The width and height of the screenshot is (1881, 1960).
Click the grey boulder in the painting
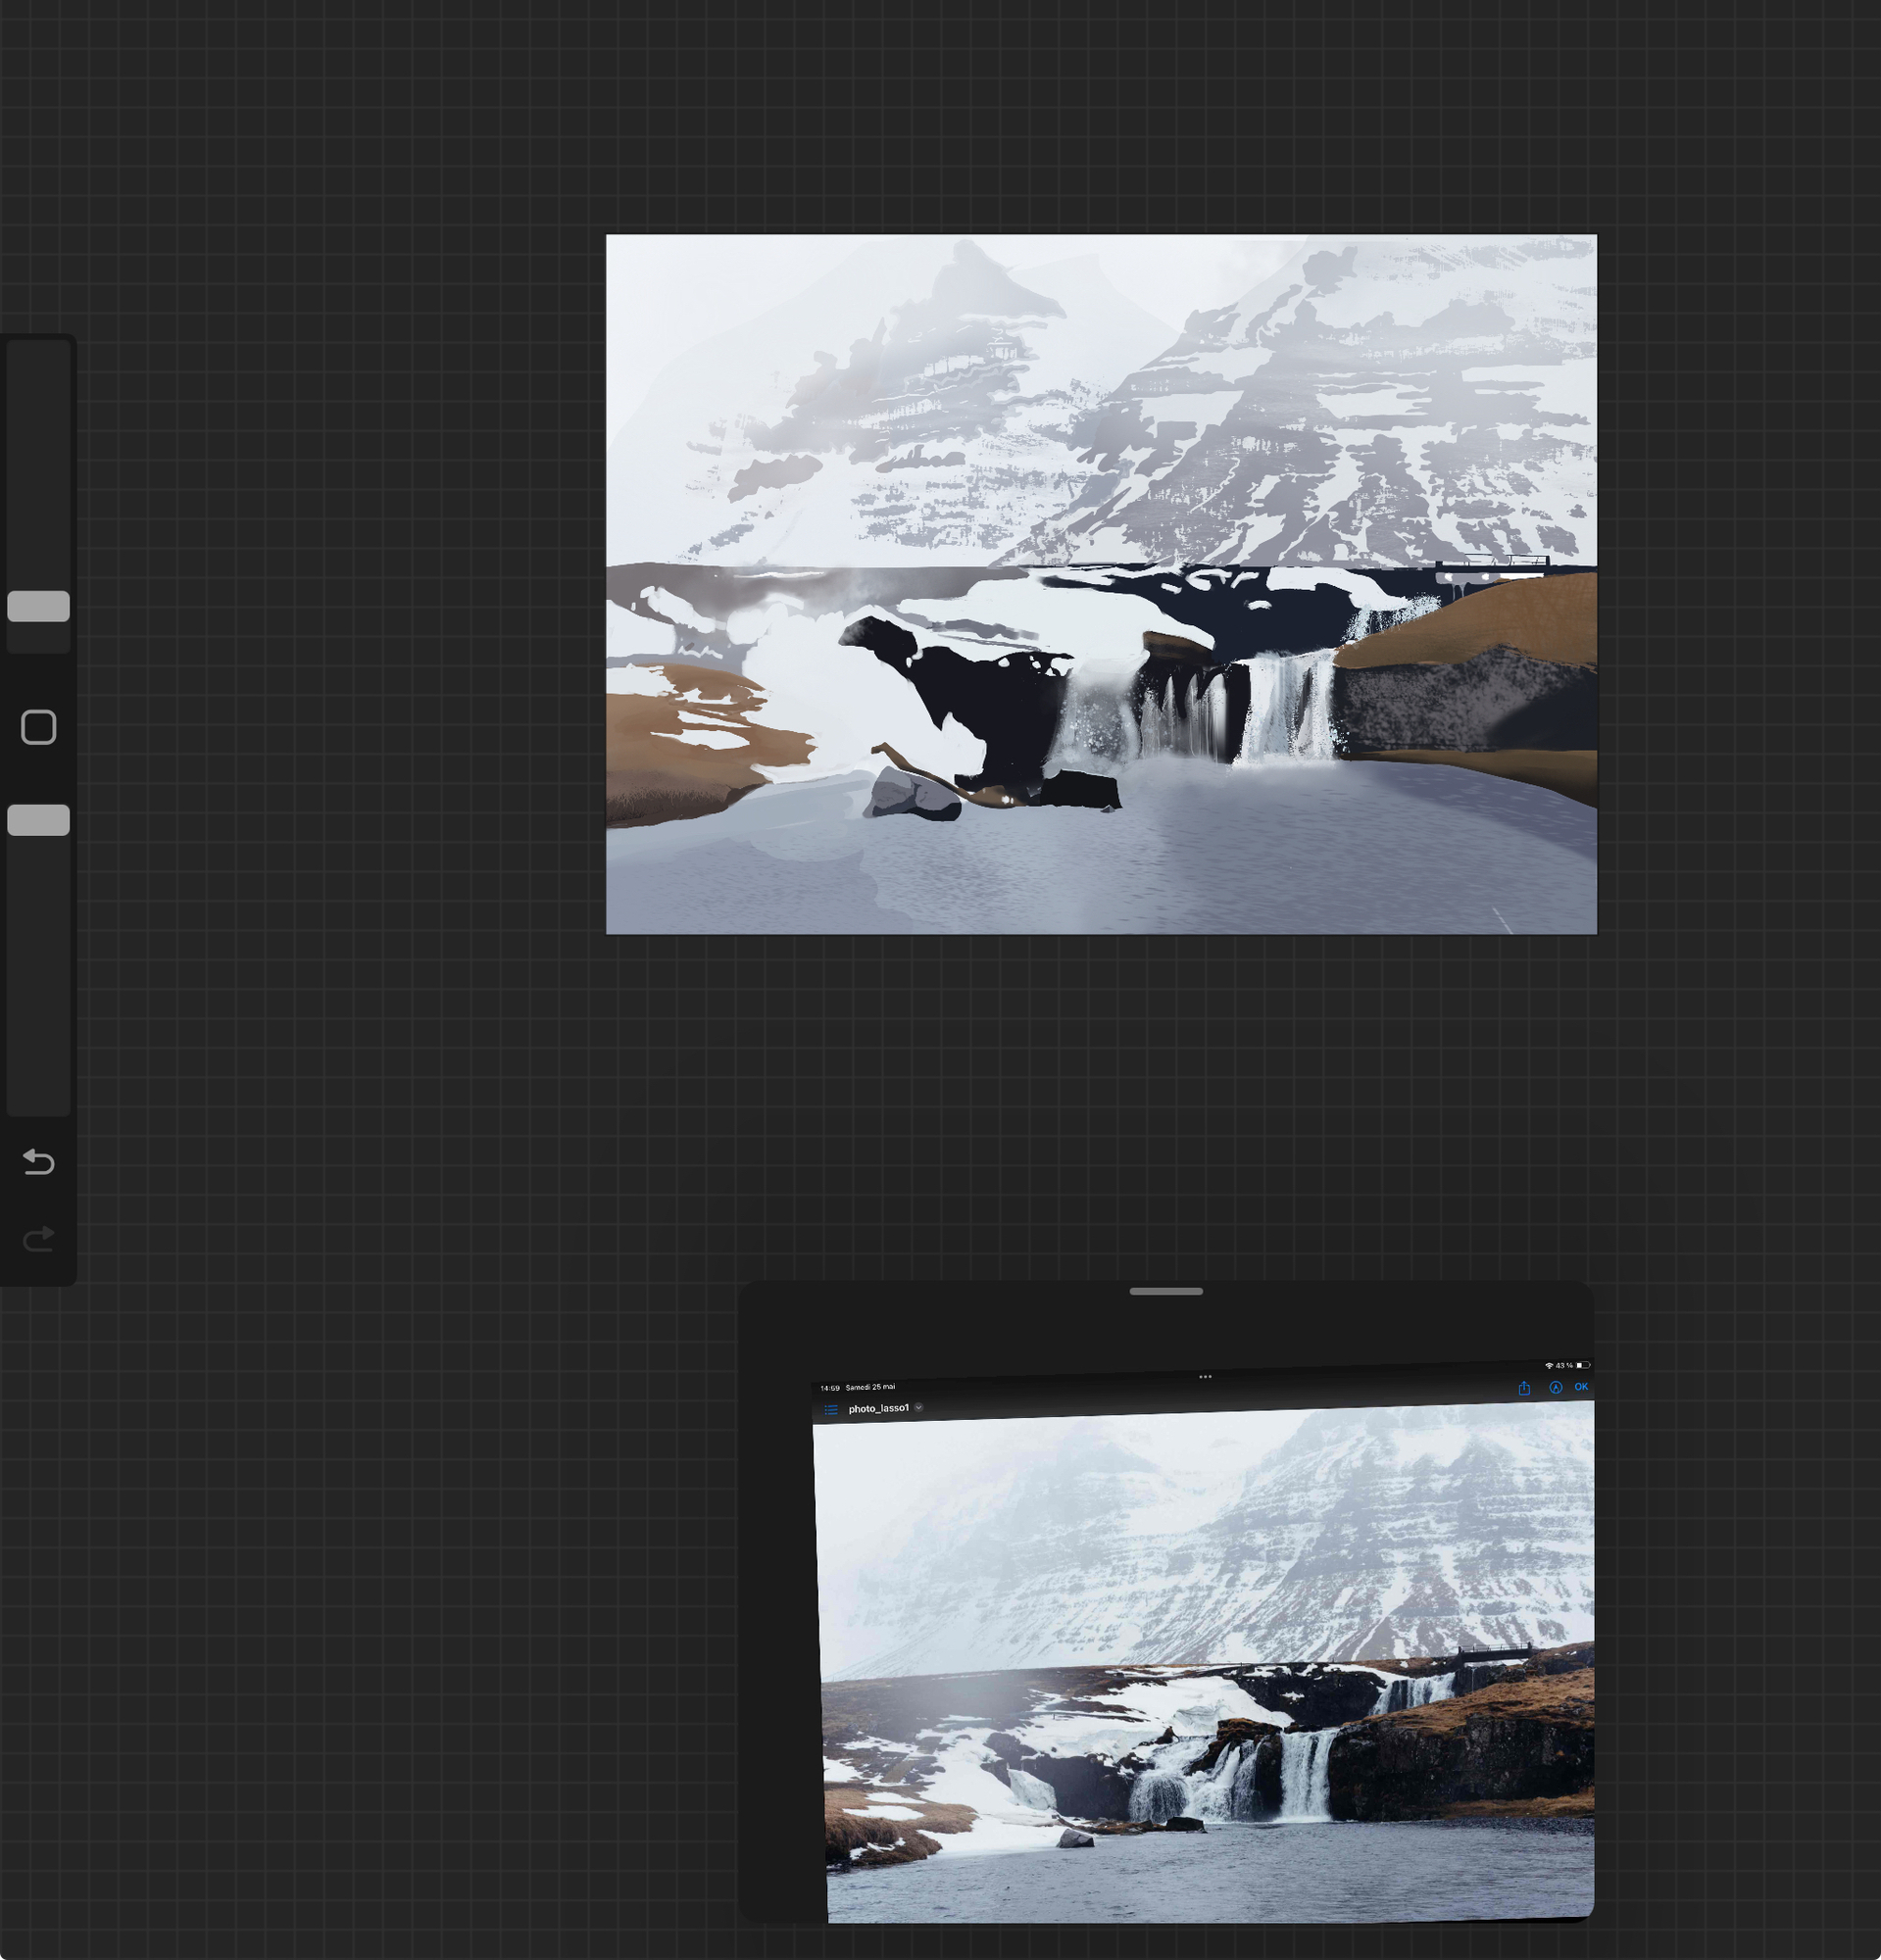pos(910,796)
